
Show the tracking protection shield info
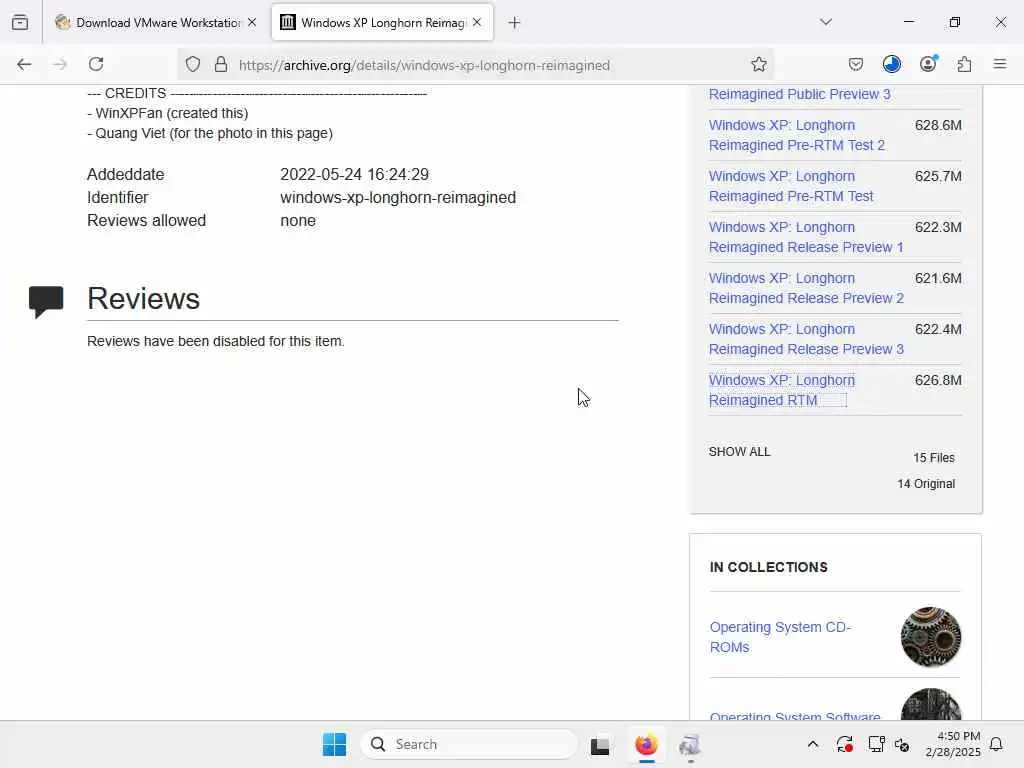[x=193, y=64]
